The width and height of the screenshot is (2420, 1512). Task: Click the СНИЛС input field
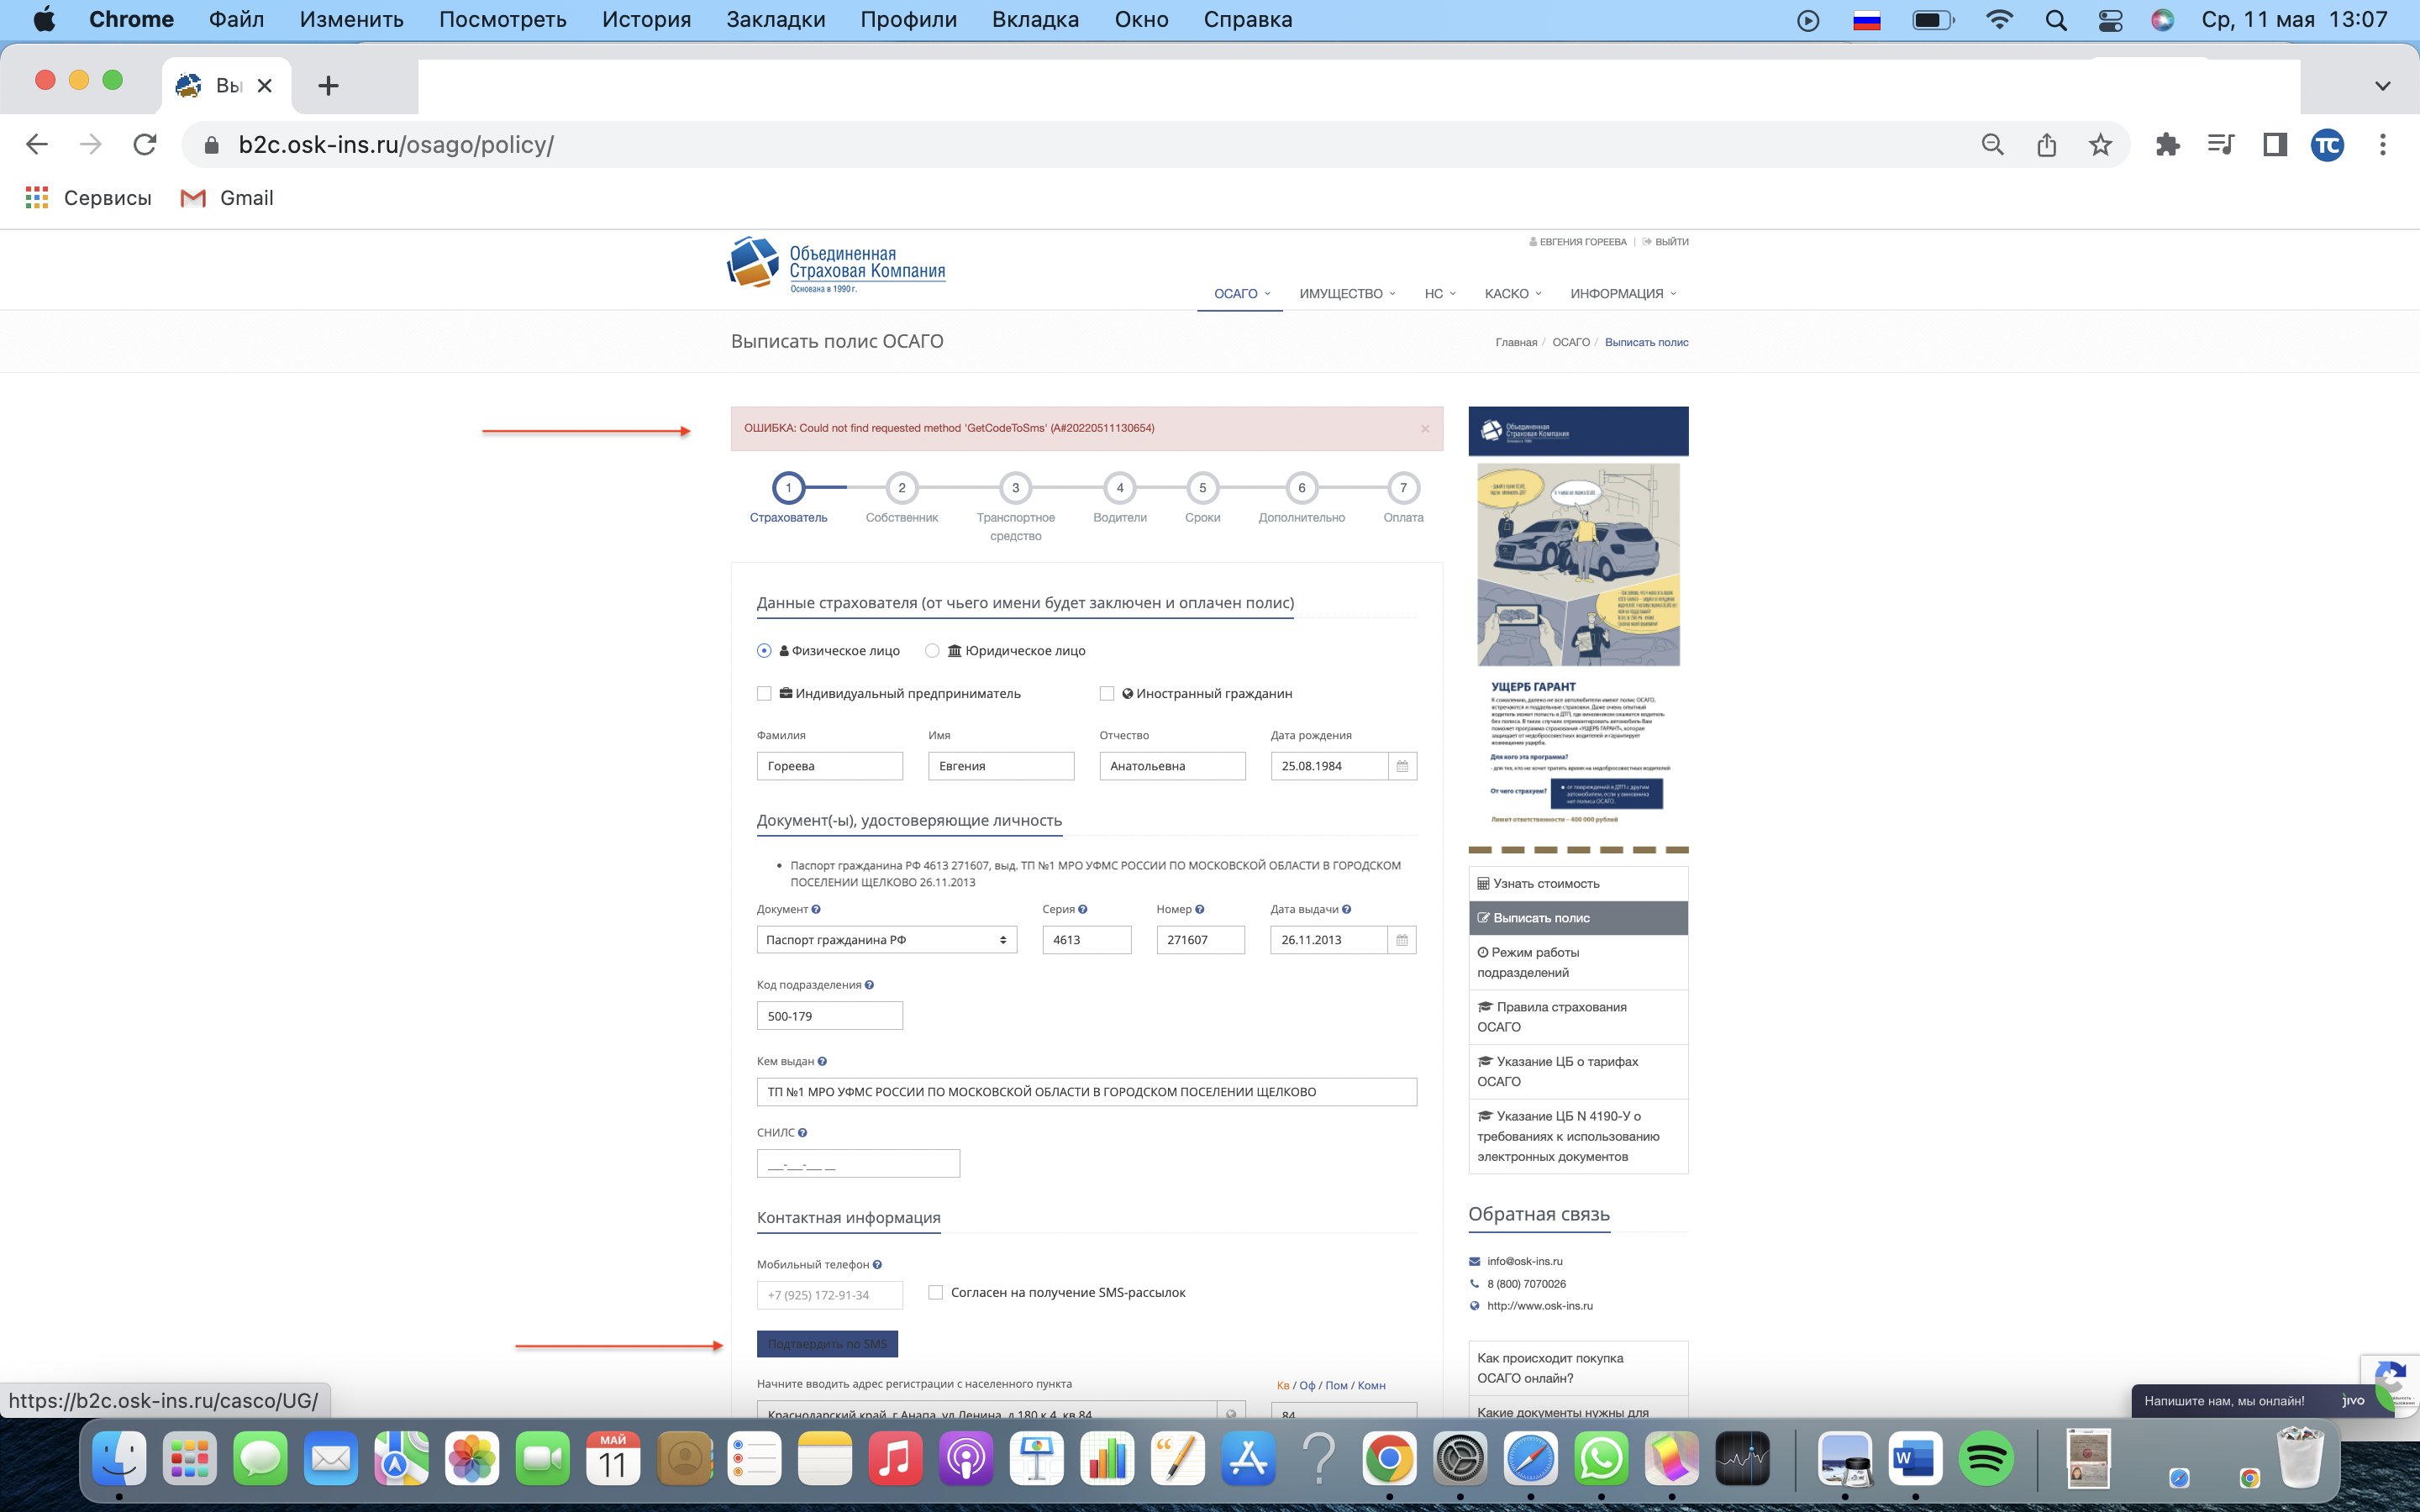(x=858, y=1164)
